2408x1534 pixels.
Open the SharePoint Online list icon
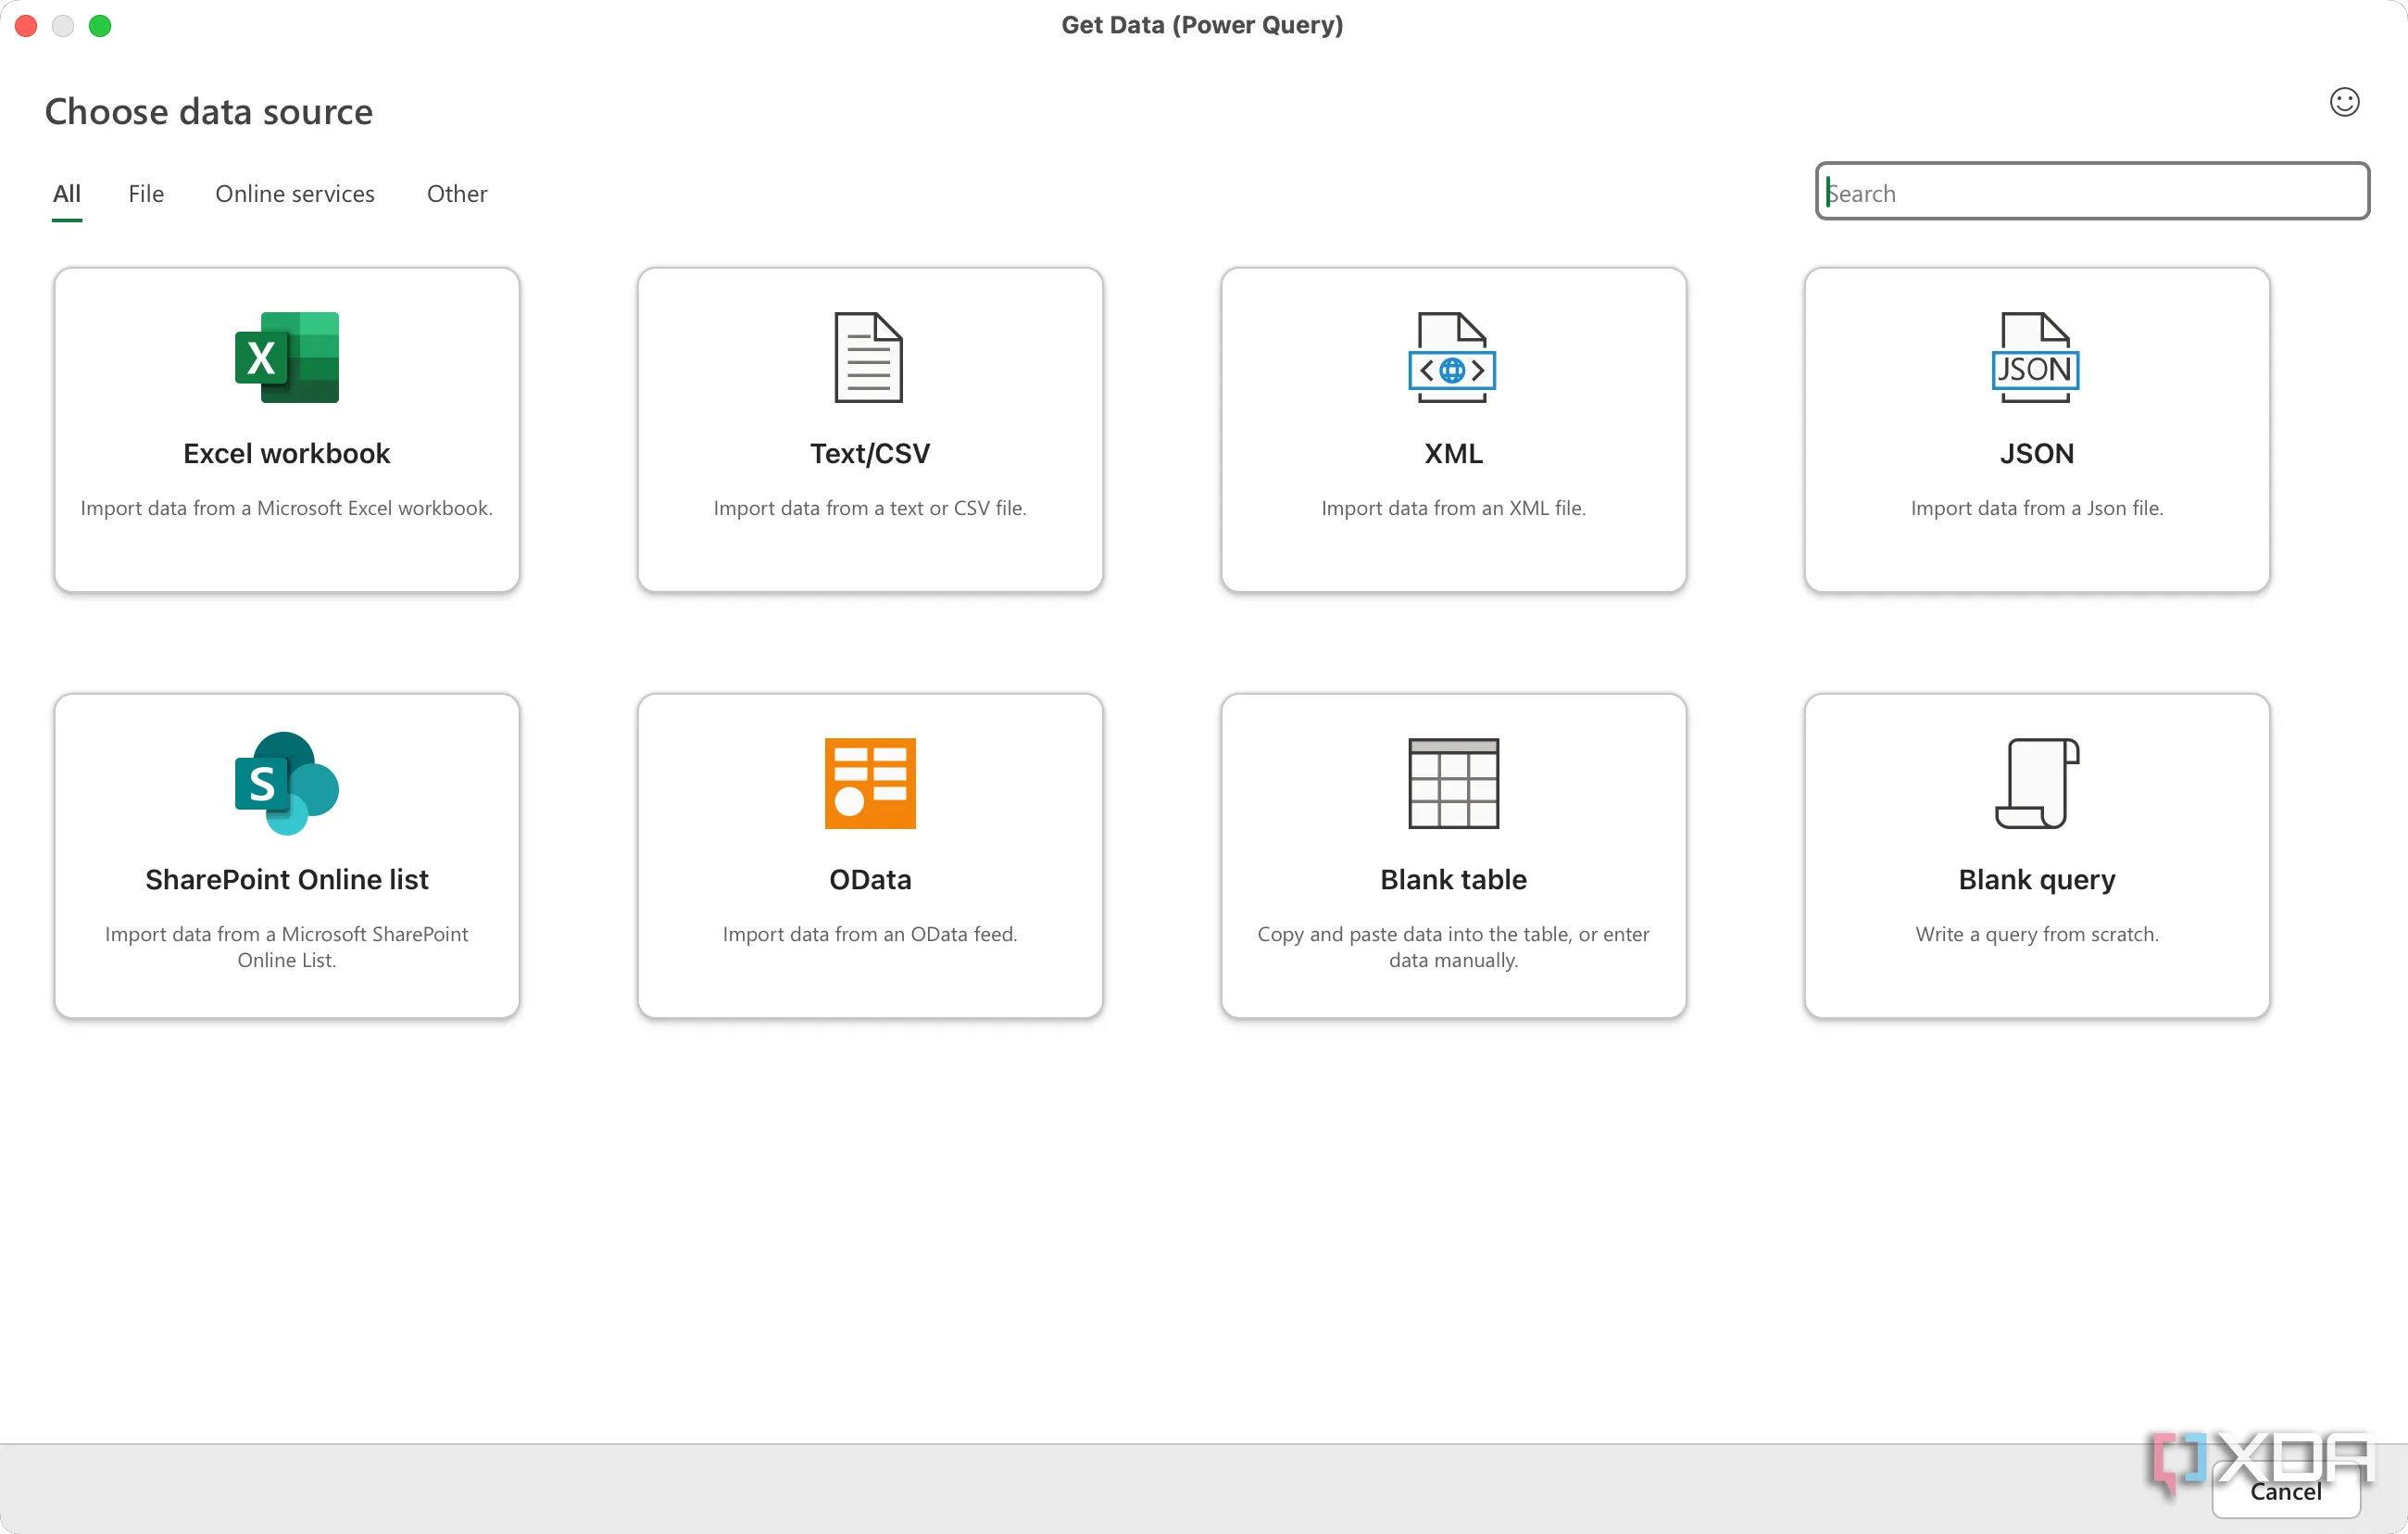click(287, 783)
